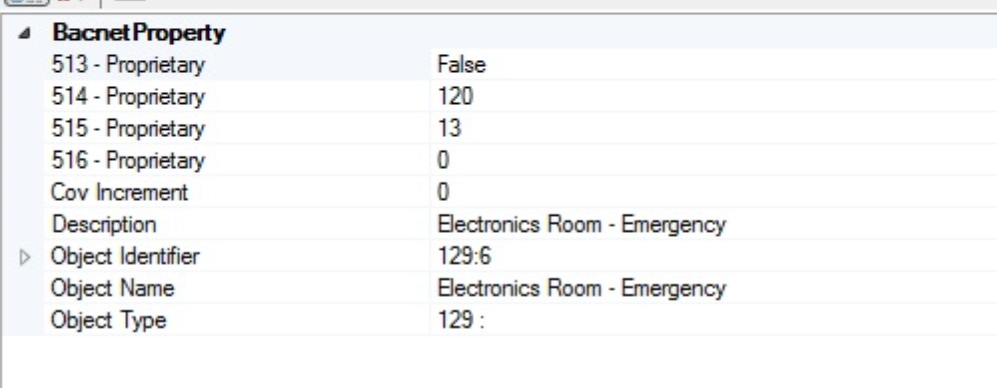Select the Cov Increment row label
997x388 pixels.
pos(120,192)
